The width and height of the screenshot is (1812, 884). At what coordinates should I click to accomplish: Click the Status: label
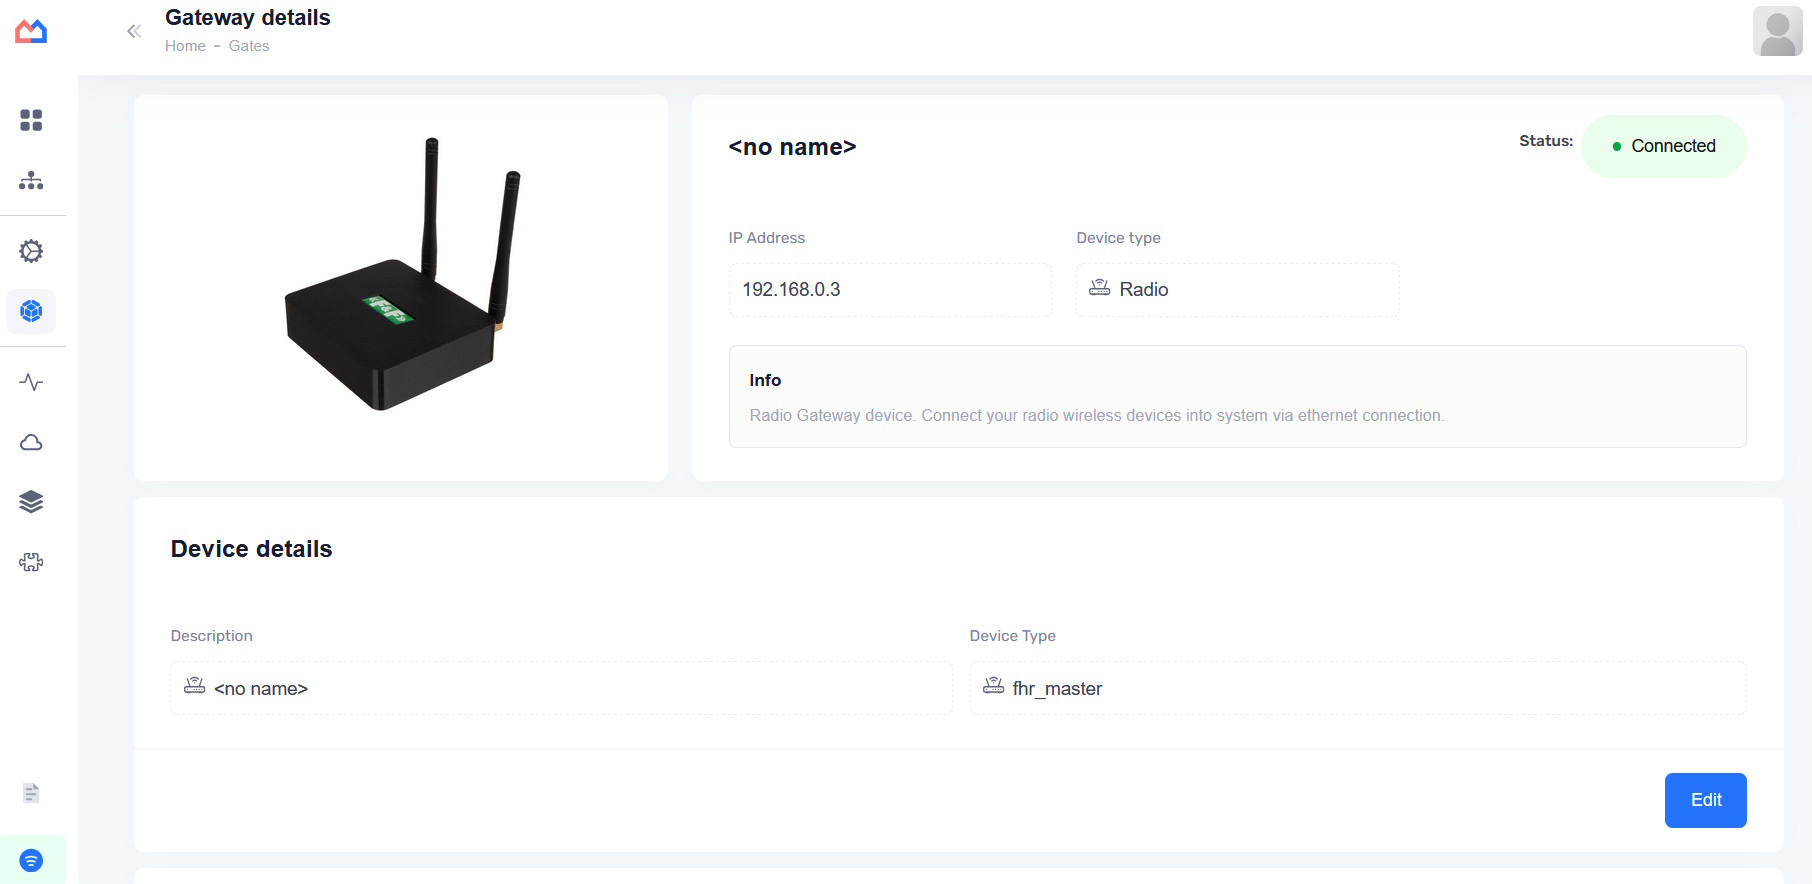(x=1545, y=141)
